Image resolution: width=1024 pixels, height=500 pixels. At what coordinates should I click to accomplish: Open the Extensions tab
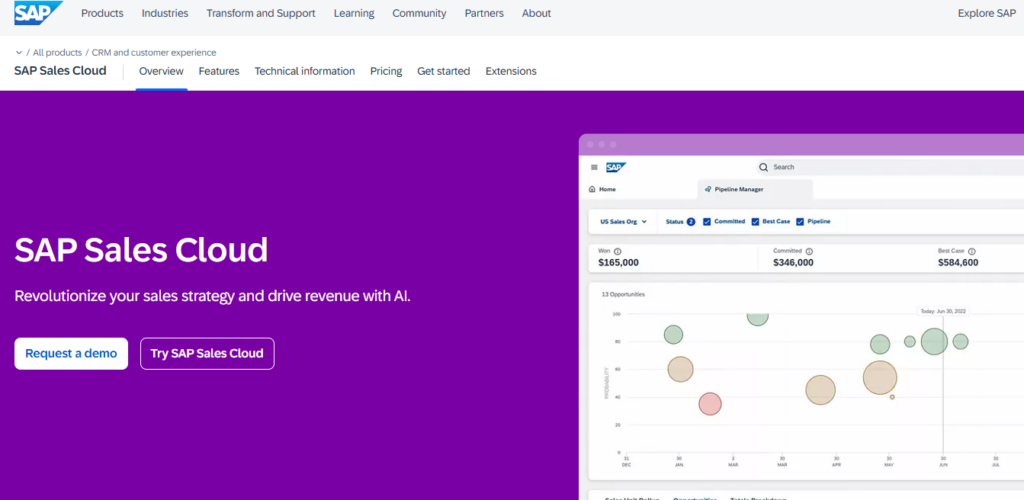[x=511, y=71]
